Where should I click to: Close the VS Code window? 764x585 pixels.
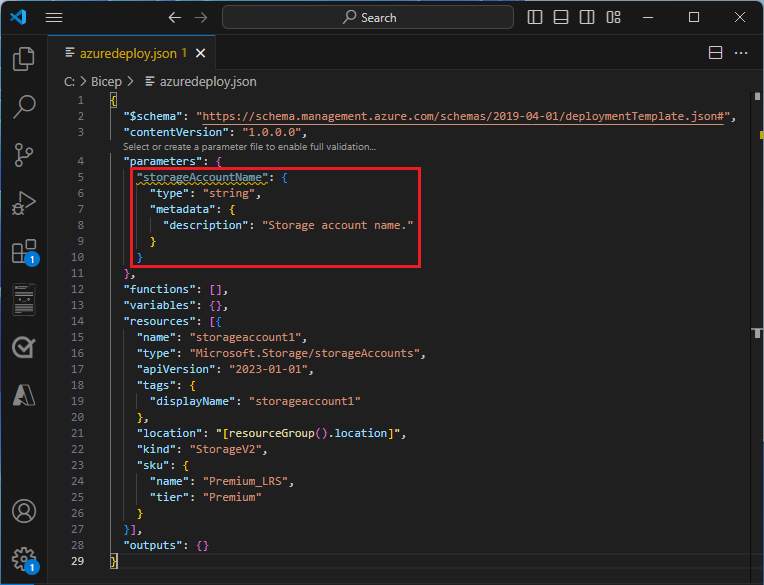pyautogui.click(x=740, y=18)
